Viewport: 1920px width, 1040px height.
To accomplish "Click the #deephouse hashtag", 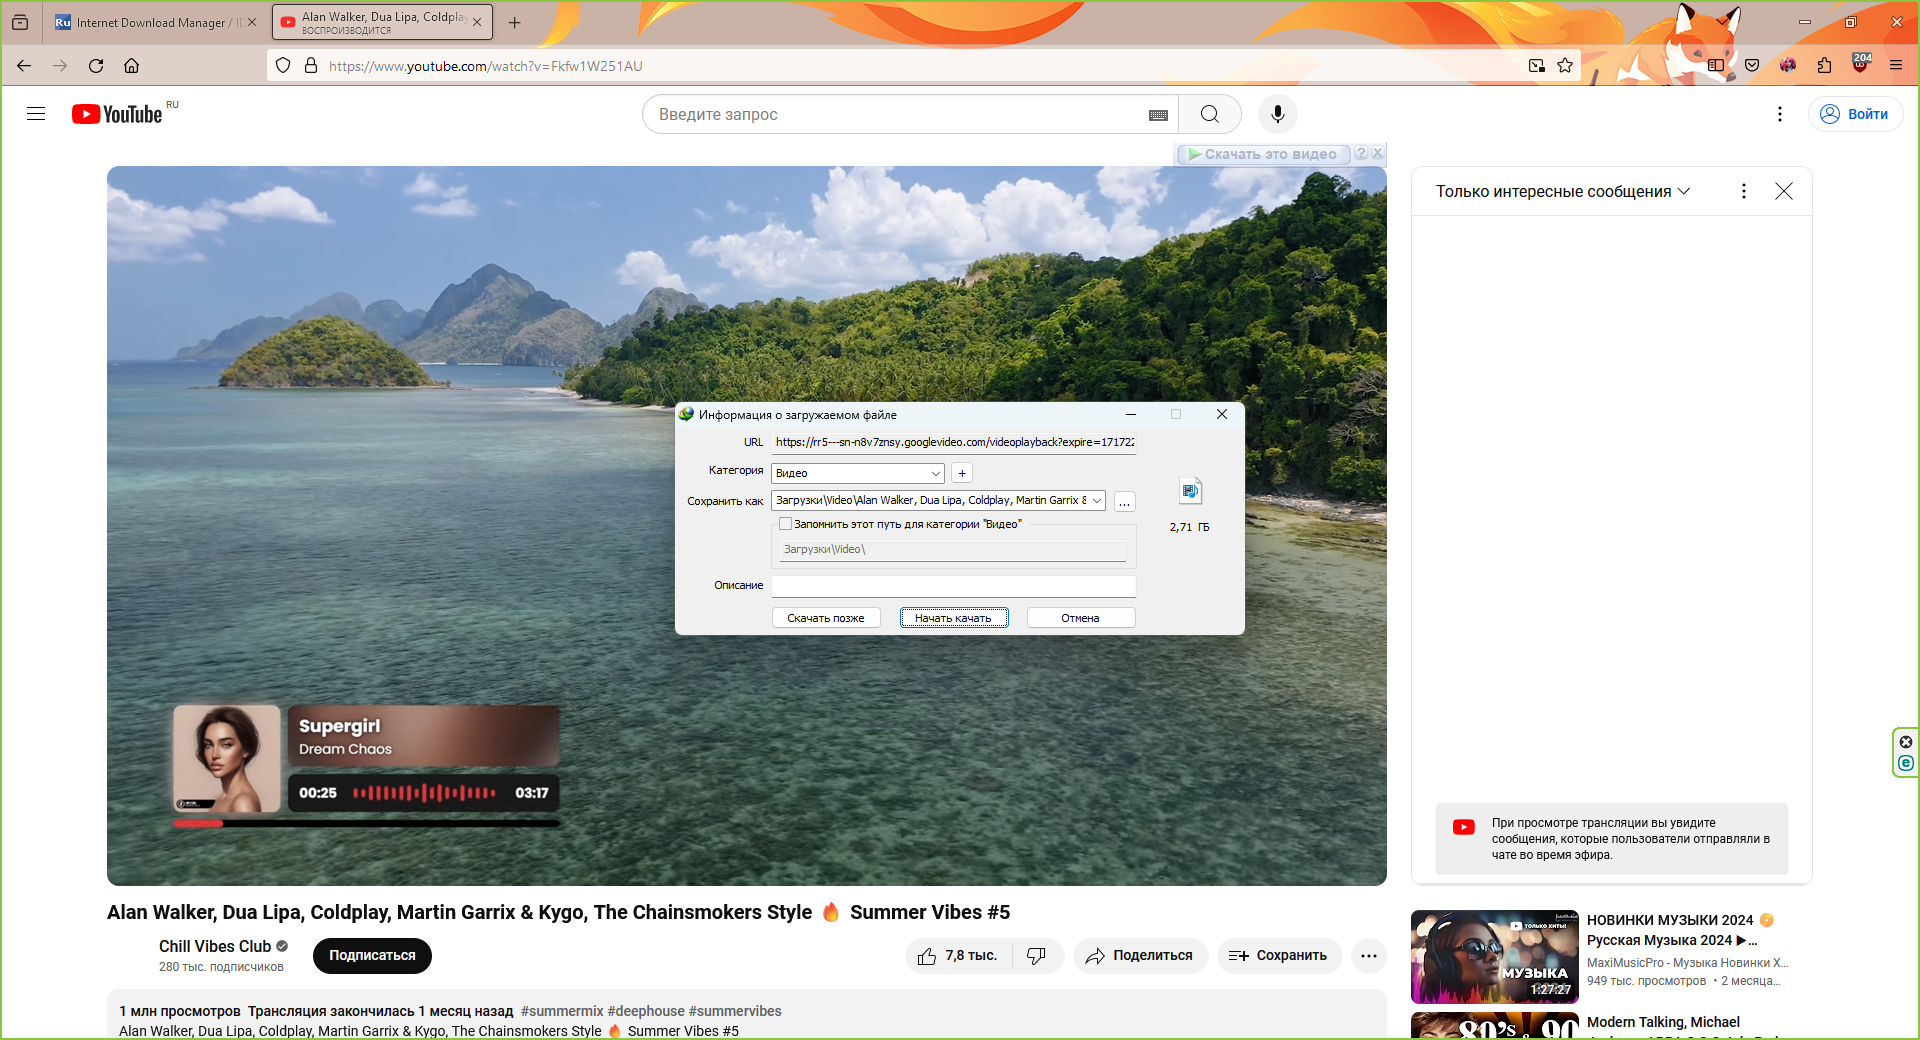I will (646, 1011).
